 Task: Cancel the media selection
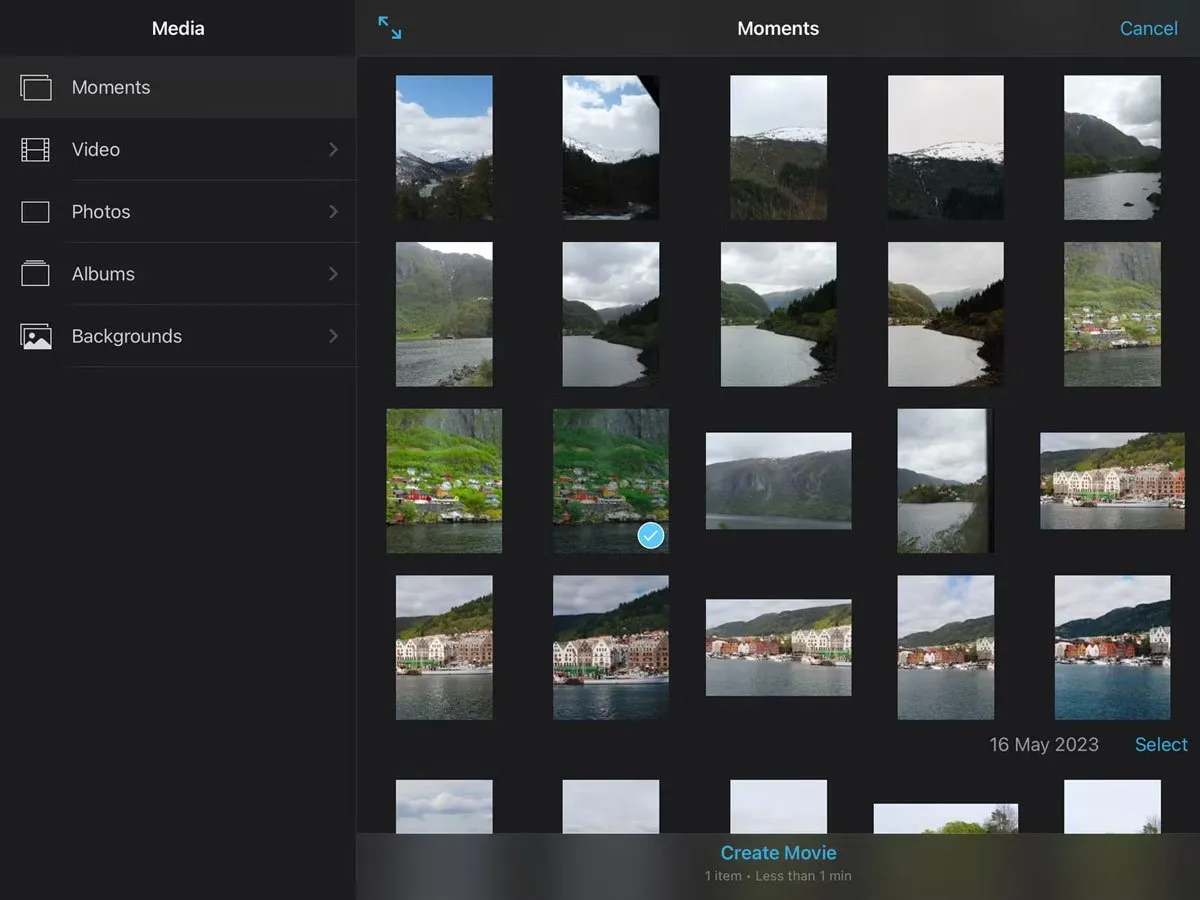click(1148, 28)
